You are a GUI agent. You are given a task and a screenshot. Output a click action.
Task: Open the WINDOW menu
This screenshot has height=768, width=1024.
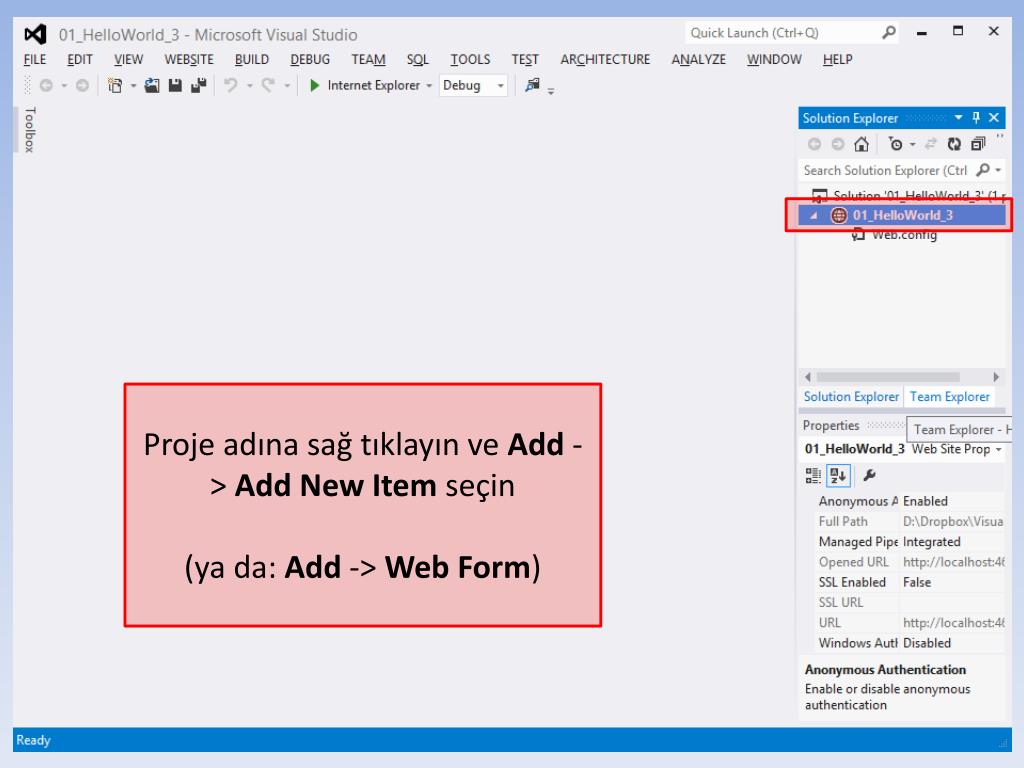click(774, 59)
